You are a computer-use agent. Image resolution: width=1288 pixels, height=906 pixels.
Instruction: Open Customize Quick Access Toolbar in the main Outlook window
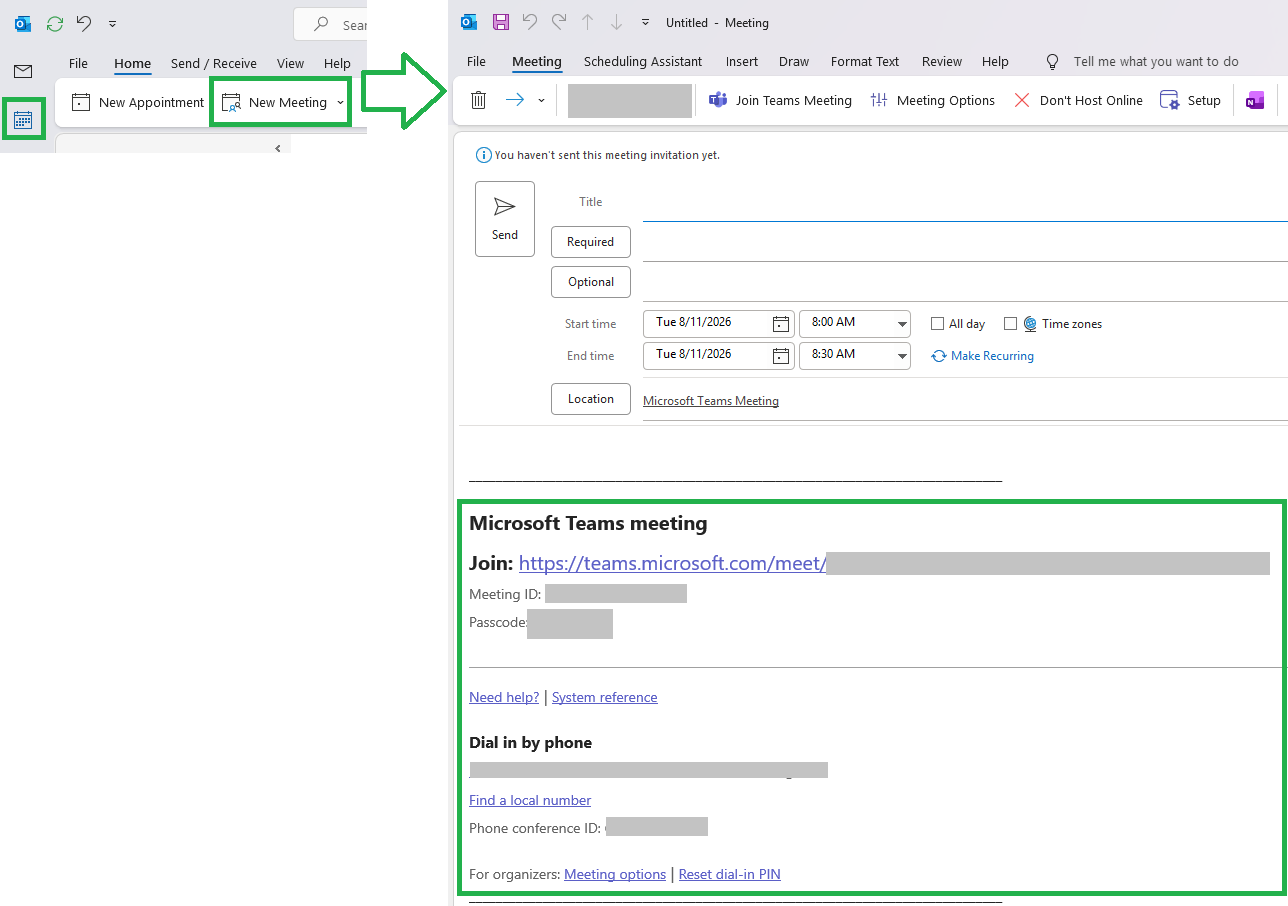tap(112, 23)
